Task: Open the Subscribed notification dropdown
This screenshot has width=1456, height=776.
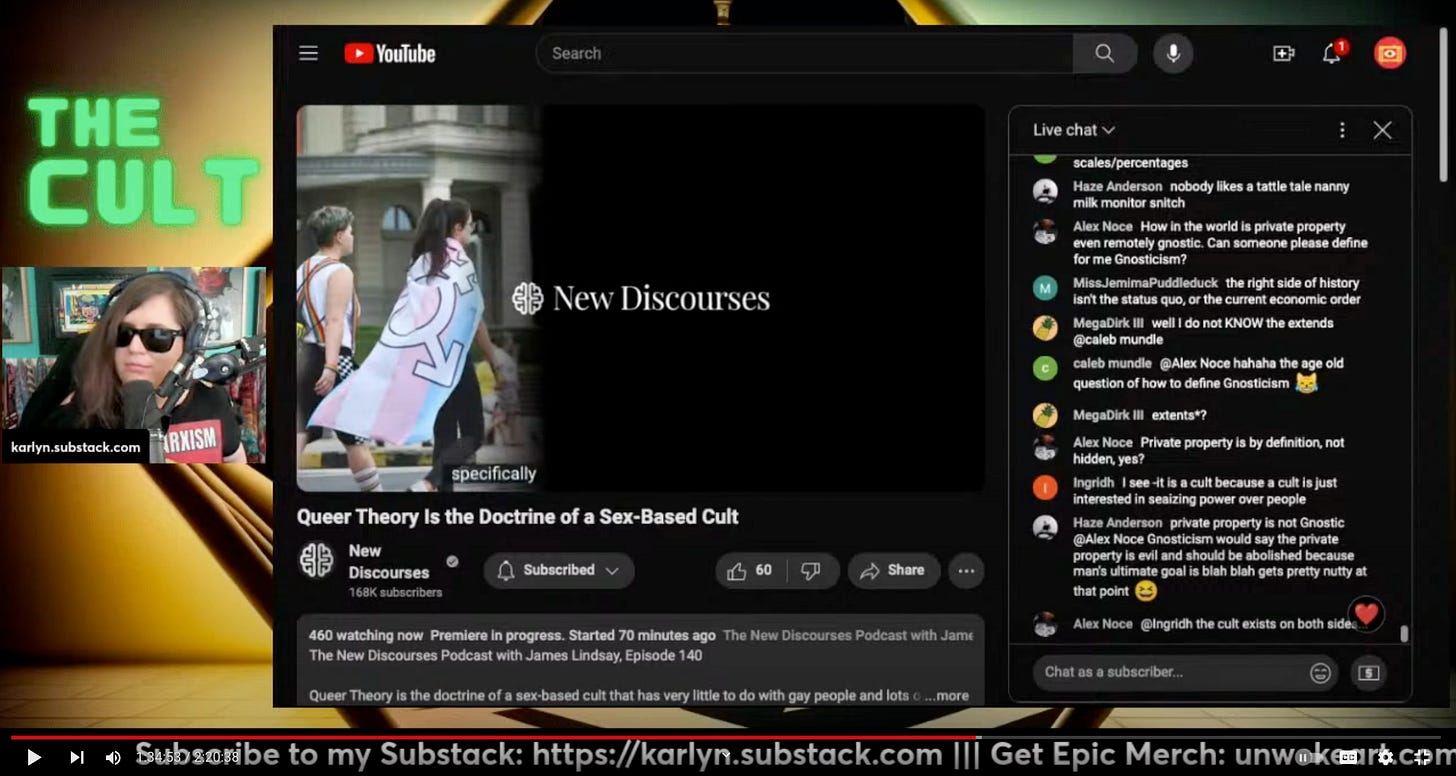Action: coord(559,570)
